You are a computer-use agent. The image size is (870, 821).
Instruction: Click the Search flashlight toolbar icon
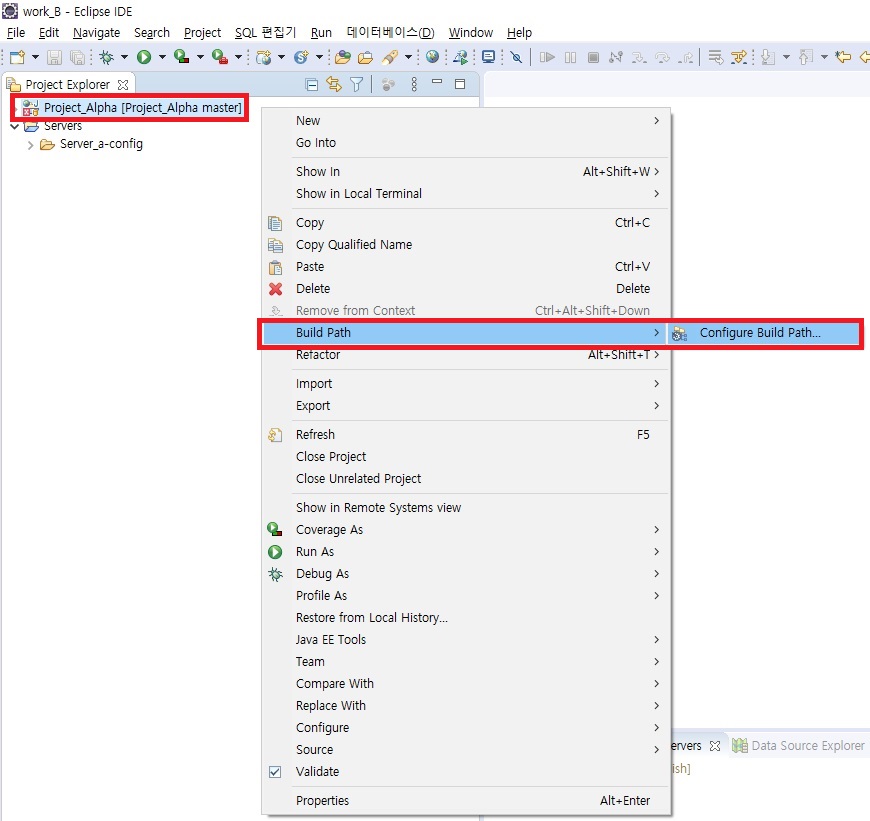390,57
